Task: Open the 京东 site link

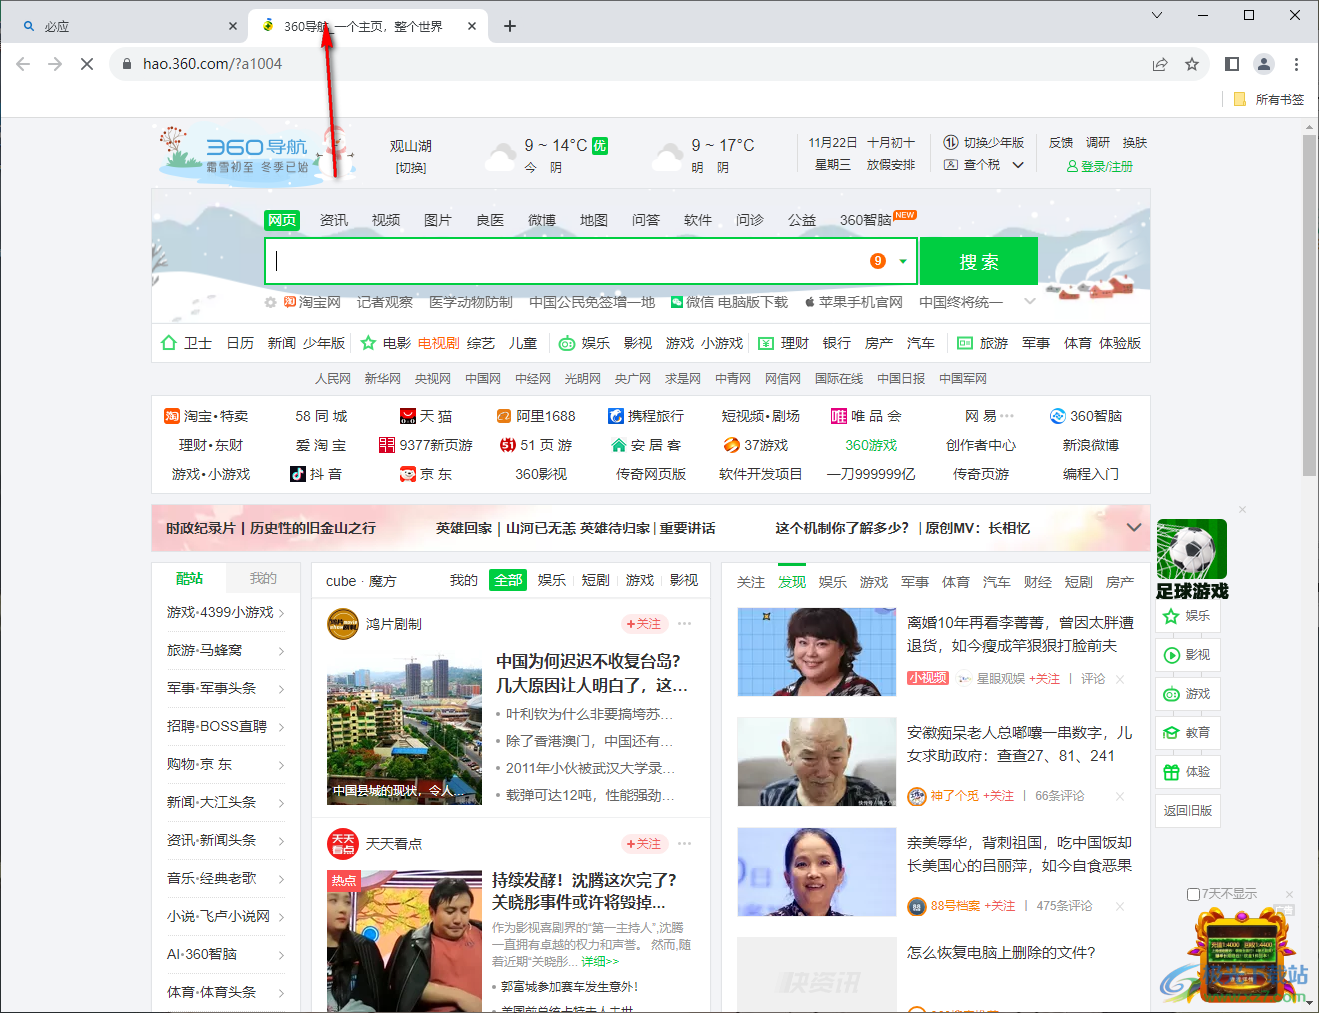Action: [426, 474]
